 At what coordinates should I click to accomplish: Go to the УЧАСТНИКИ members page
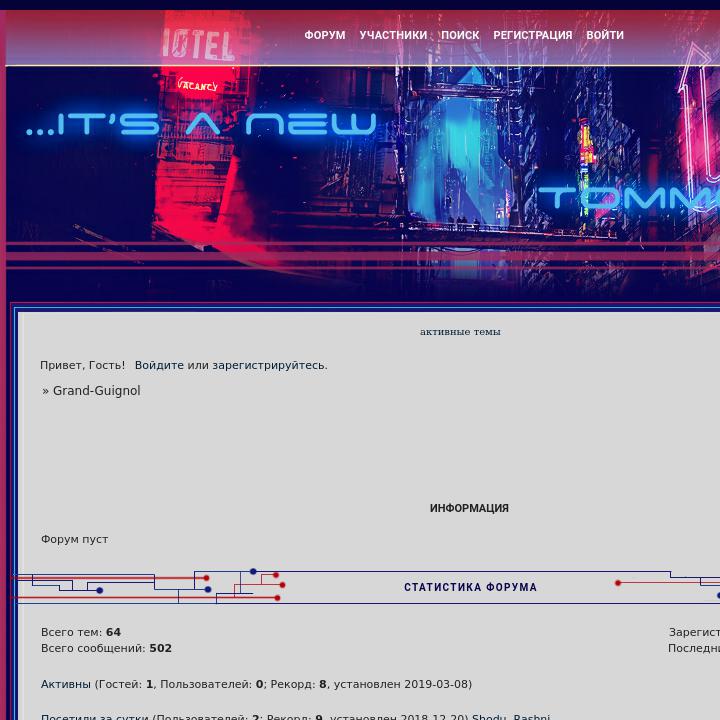393,35
